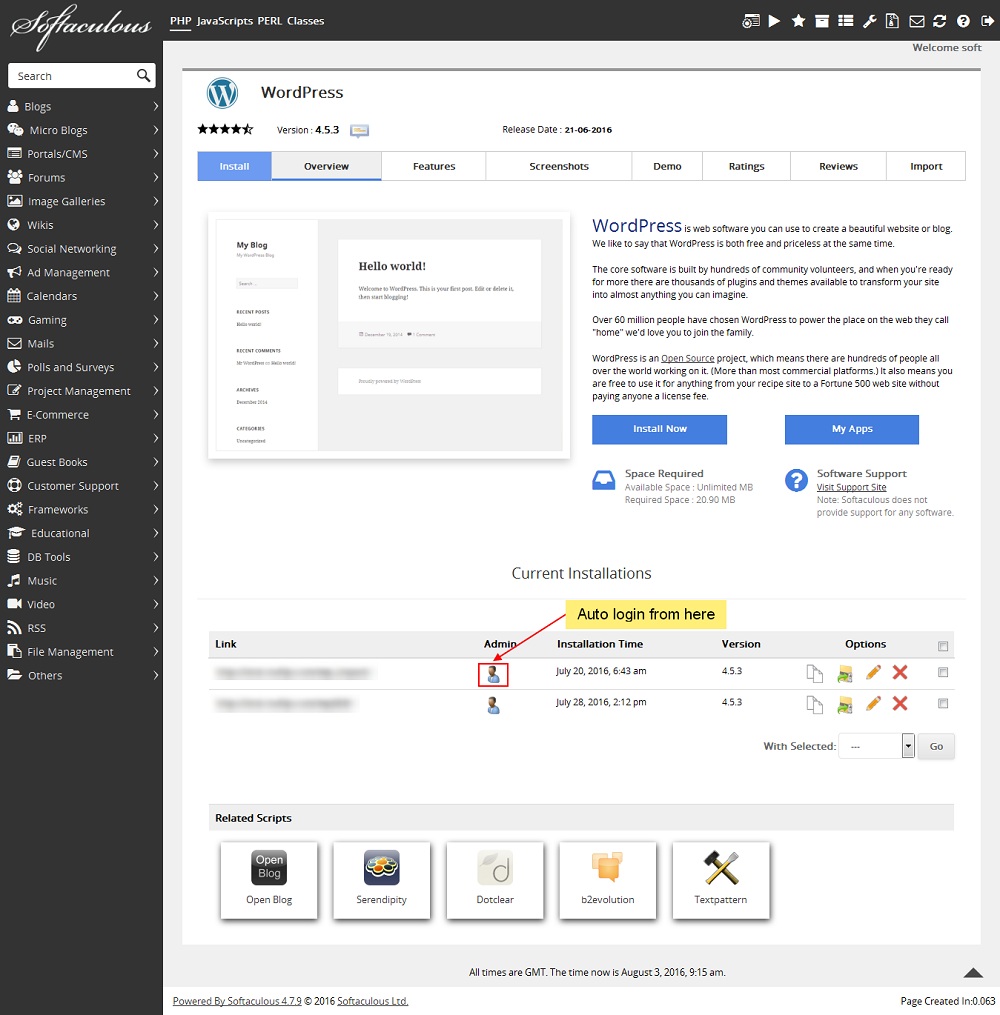This screenshot has width=1000, height=1015.
Task: Switch to the Reviews tab
Action: [838, 166]
